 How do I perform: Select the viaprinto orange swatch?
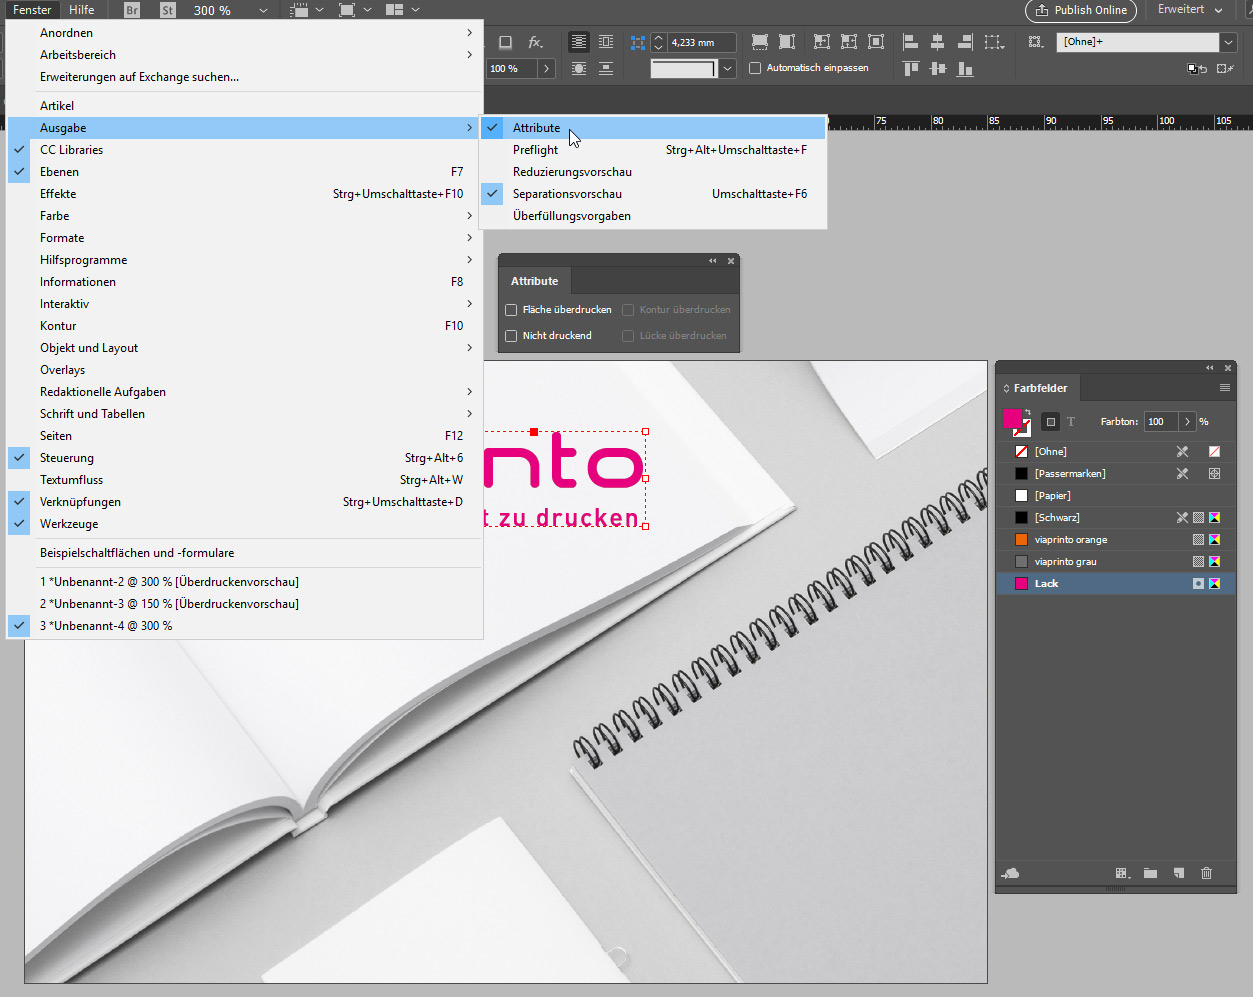pos(1116,540)
